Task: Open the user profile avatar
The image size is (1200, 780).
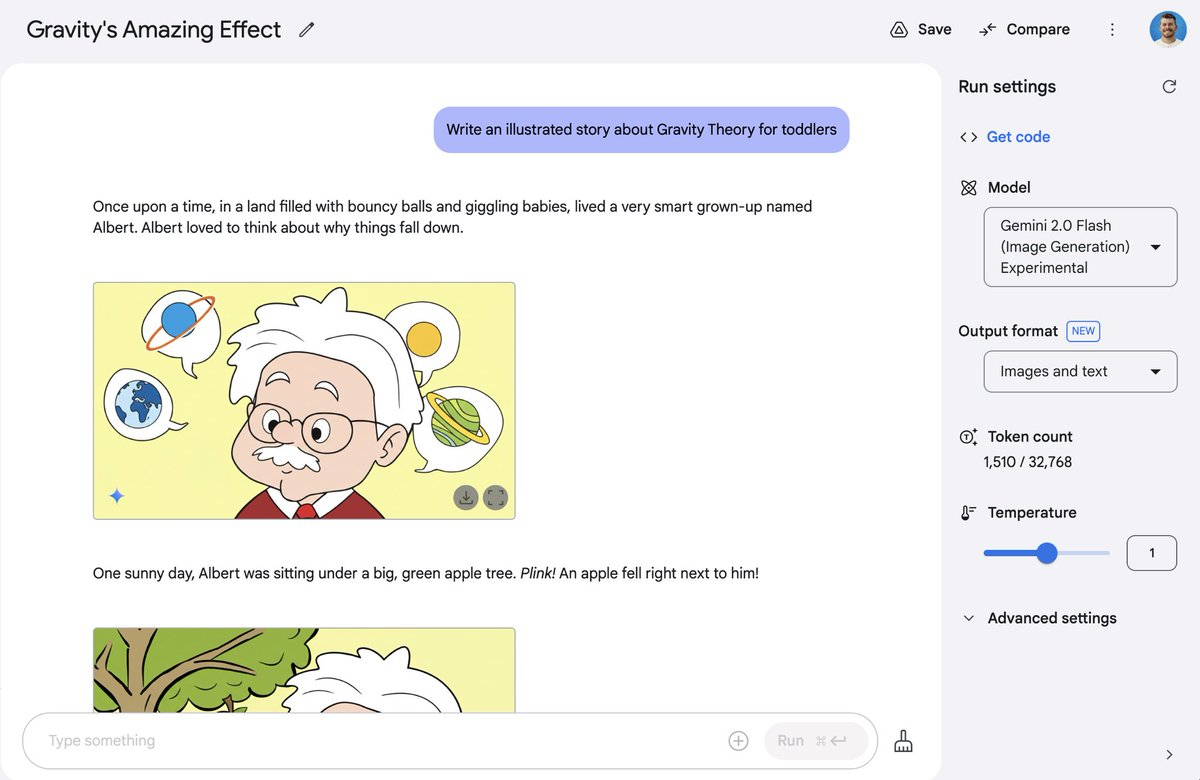Action: [x=1168, y=30]
